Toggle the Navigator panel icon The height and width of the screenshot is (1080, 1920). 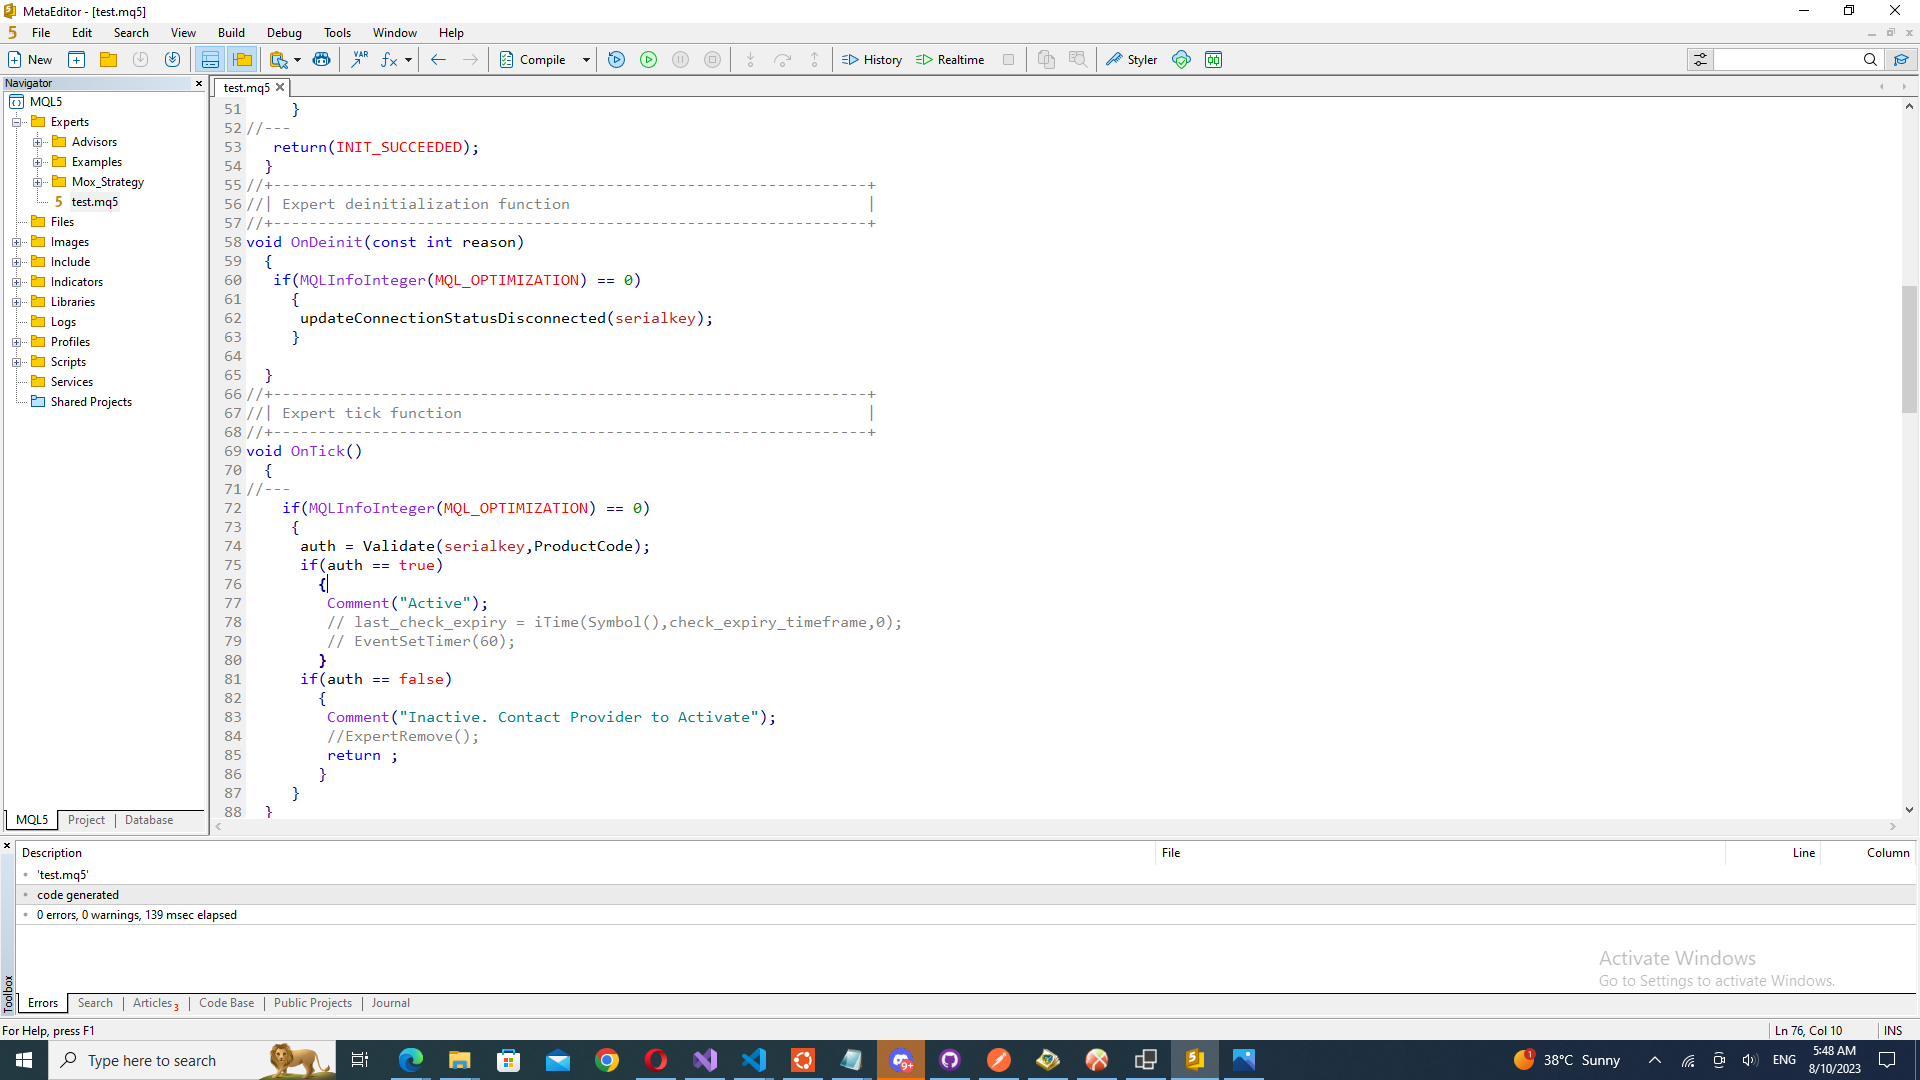(x=242, y=60)
